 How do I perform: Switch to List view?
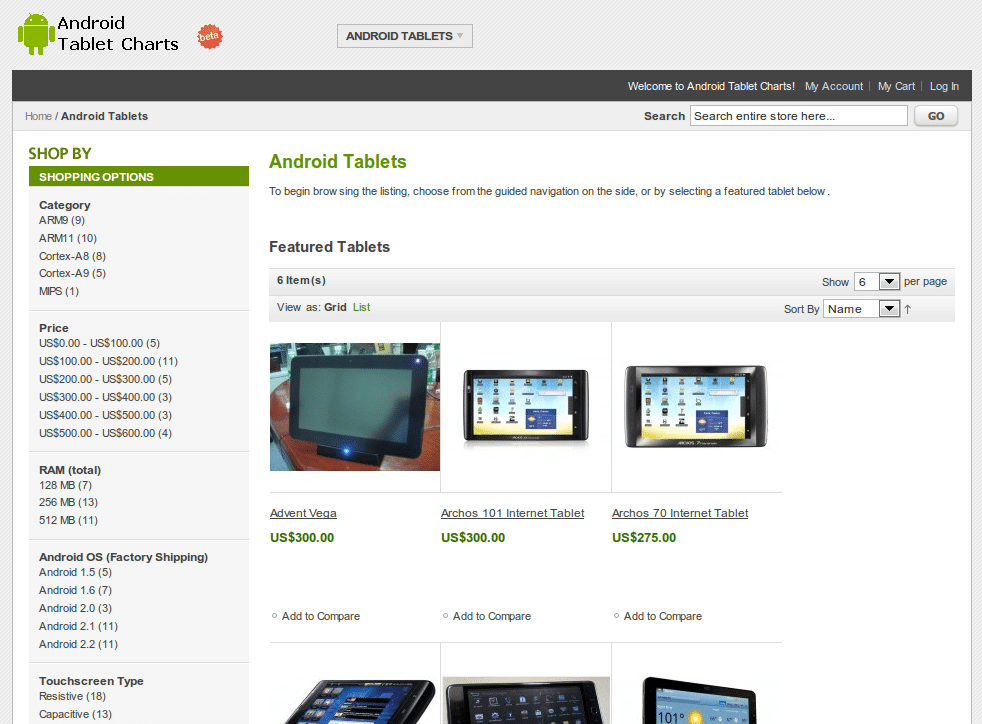click(x=361, y=308)
